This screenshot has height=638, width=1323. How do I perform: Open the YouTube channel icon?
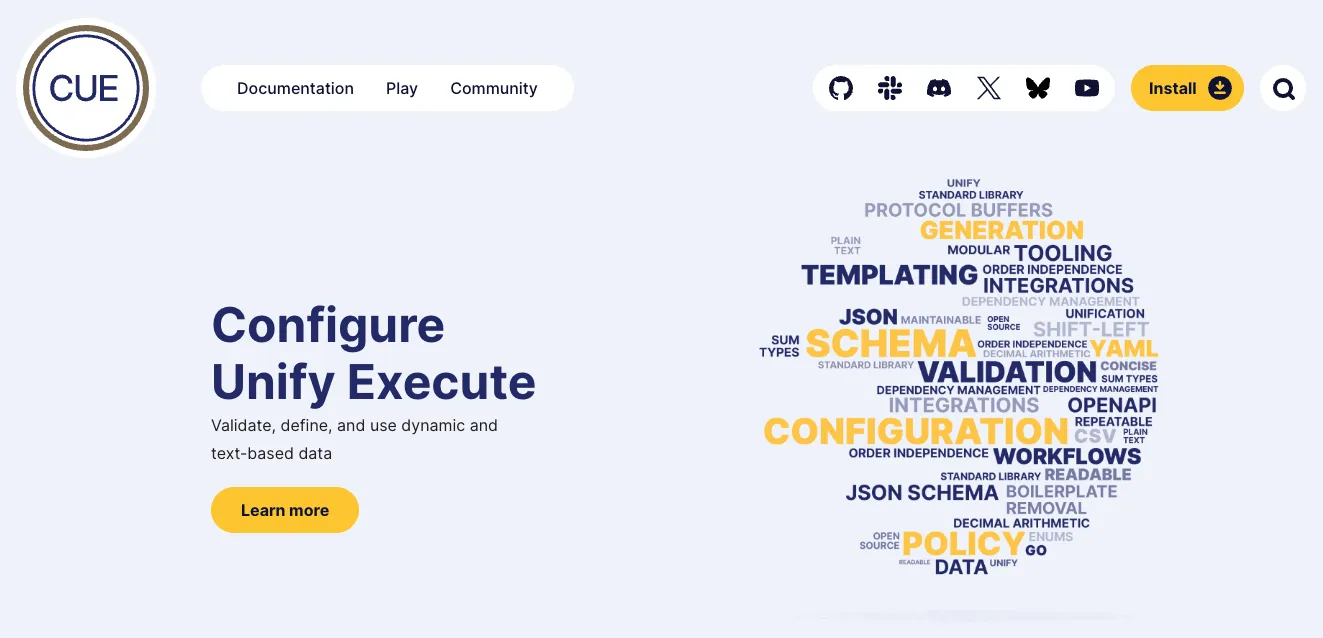(x=1087, y=88)
